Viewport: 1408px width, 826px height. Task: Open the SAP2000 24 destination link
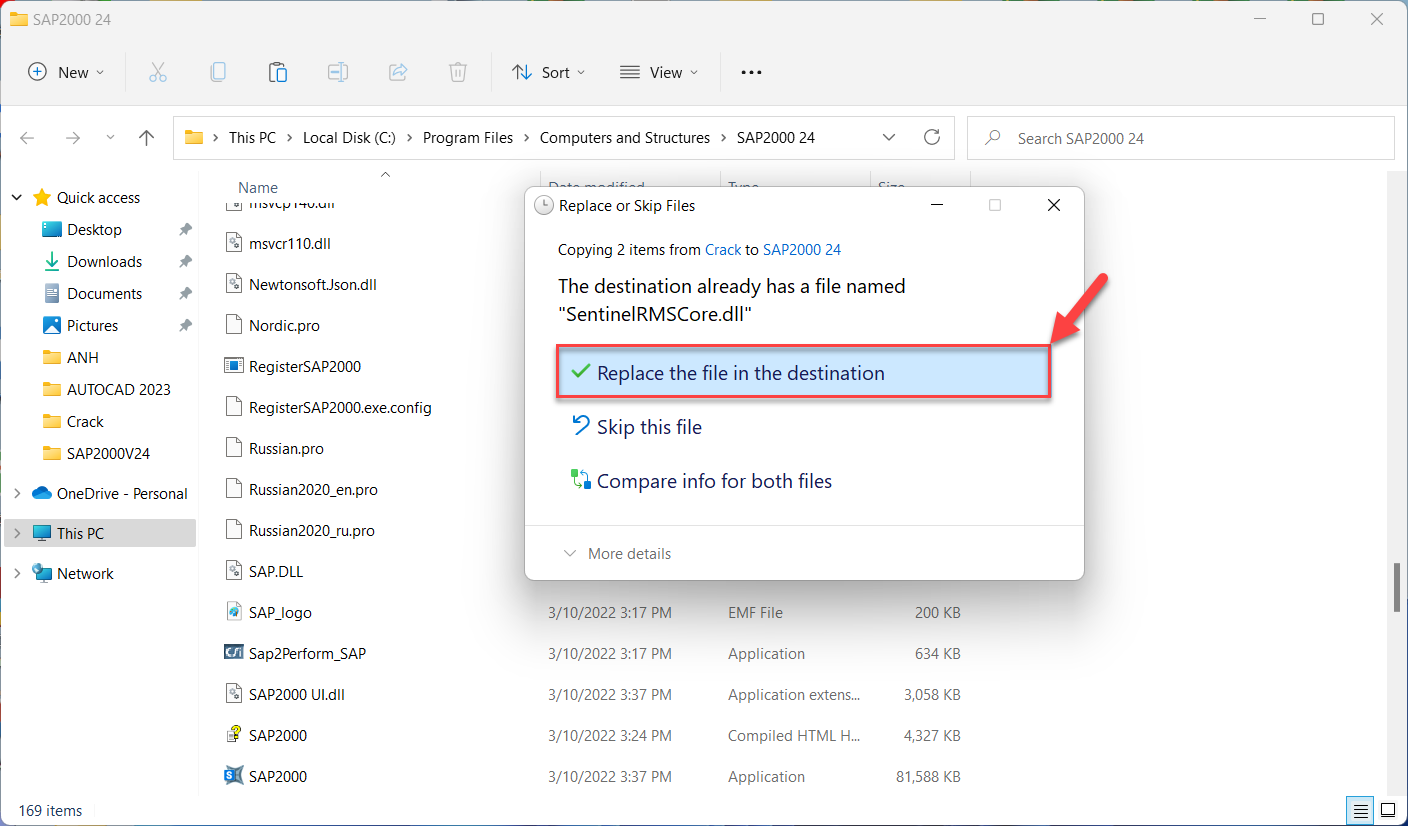pos(802,250)
